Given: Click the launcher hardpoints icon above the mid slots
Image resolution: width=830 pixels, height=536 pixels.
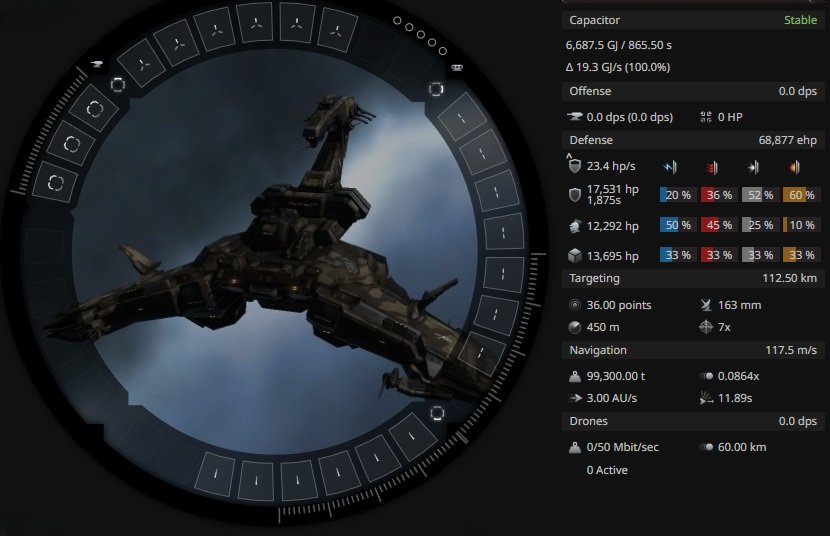Looking at the screenshot, I should (457, 68).
